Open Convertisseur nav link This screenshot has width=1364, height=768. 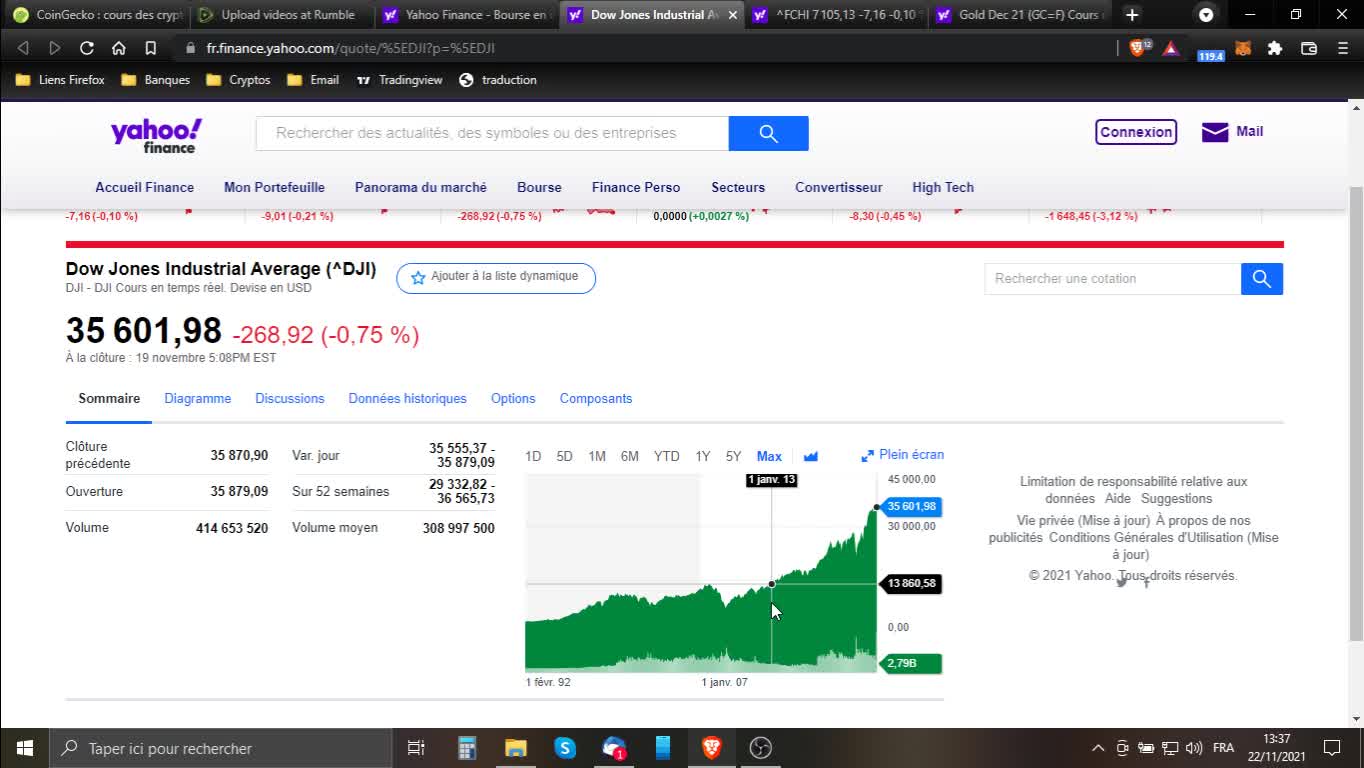point(838,187)
